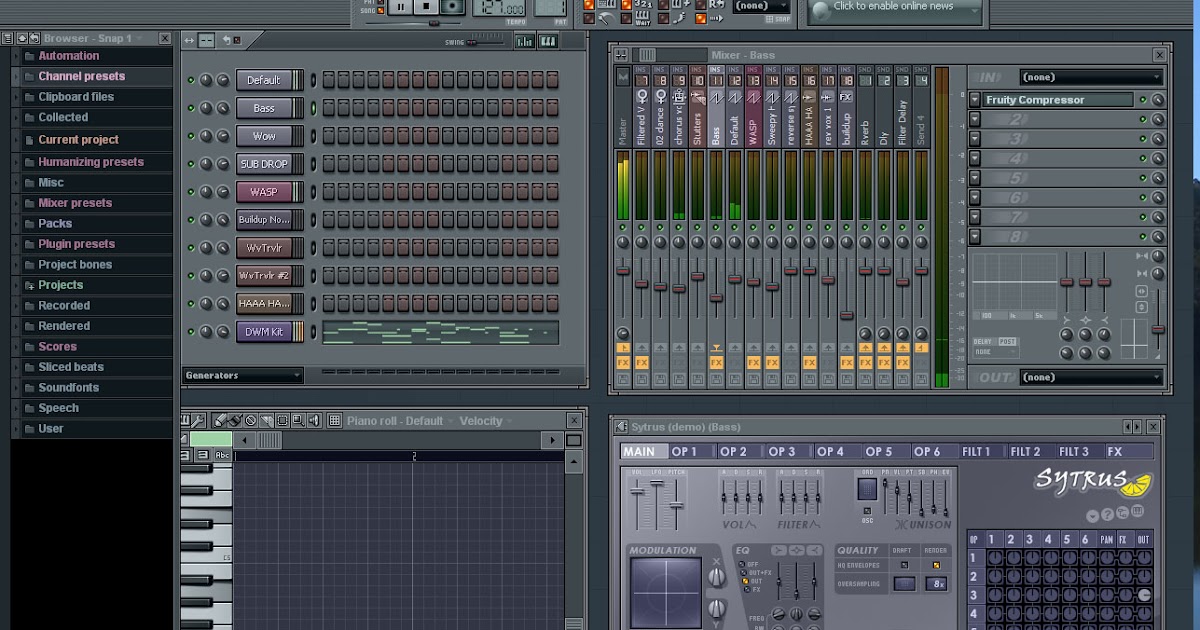Open the piano roll grid snap icon
This screenshot has width=1200, height=630.
point(335,421)
